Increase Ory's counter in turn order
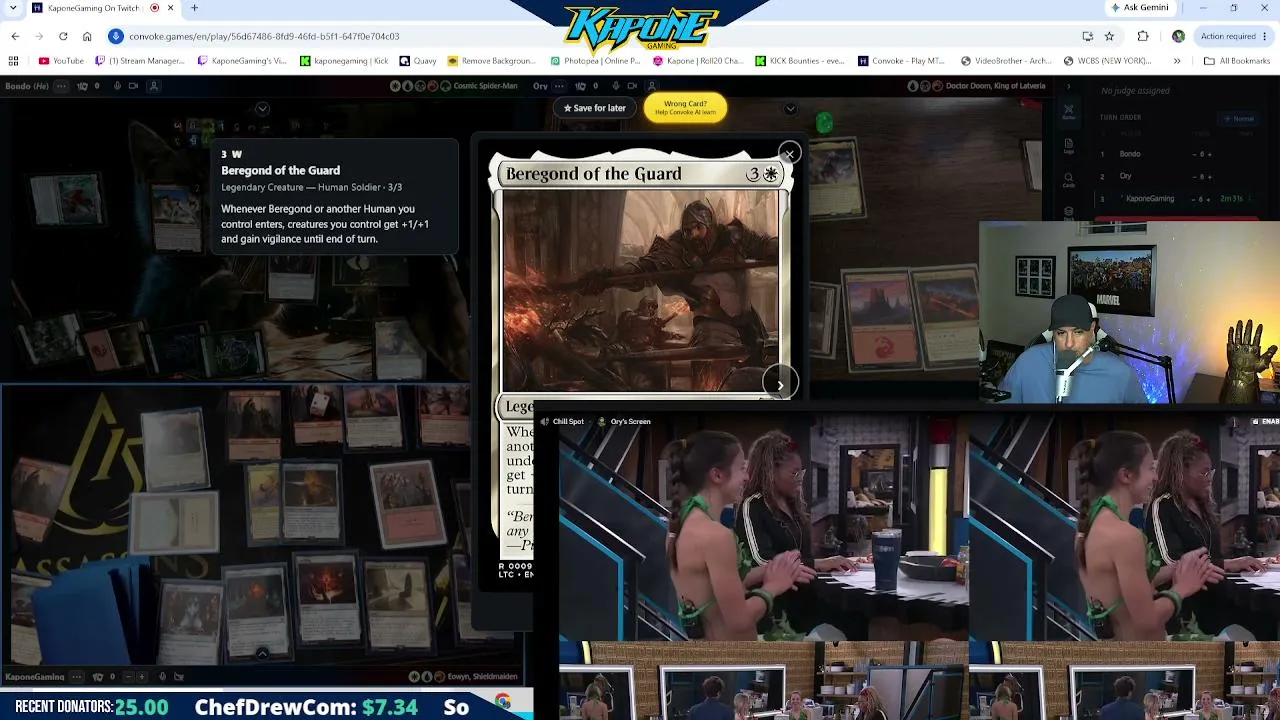1280x720 pixels. point(1210,176)
